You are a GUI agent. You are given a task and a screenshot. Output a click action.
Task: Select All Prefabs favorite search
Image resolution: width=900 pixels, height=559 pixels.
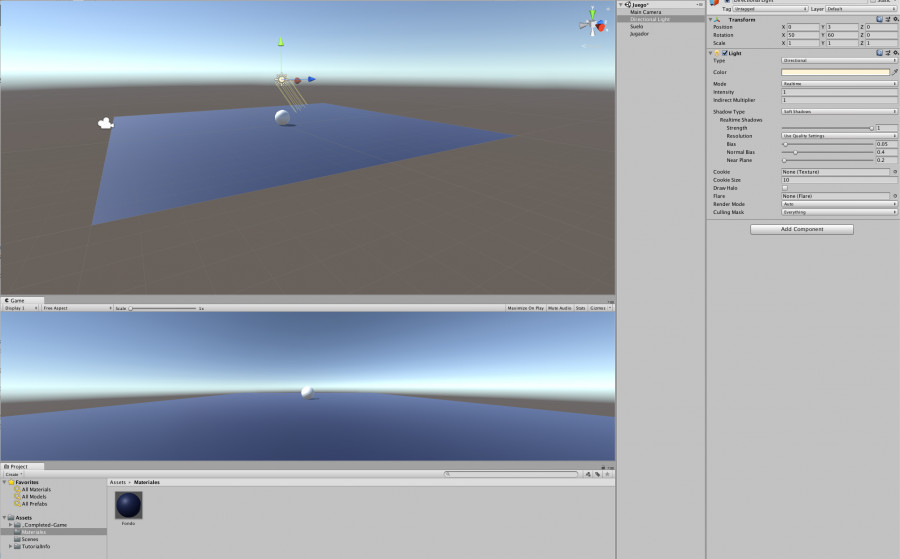[x=34, y=504]
